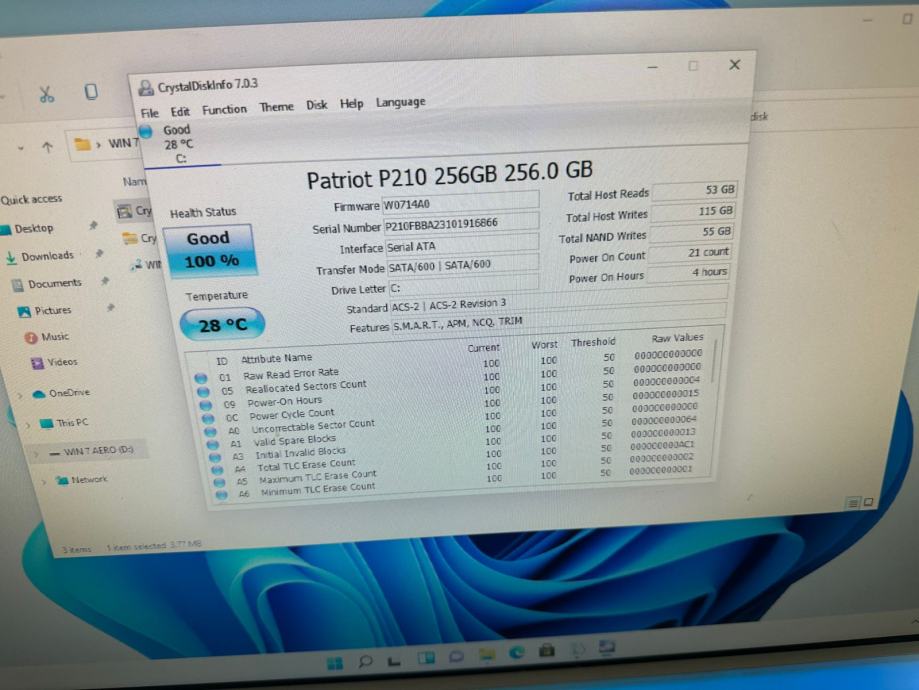
Task: Click status dot for Power-On Hours attribute
Action: click(x=205, y=405)
